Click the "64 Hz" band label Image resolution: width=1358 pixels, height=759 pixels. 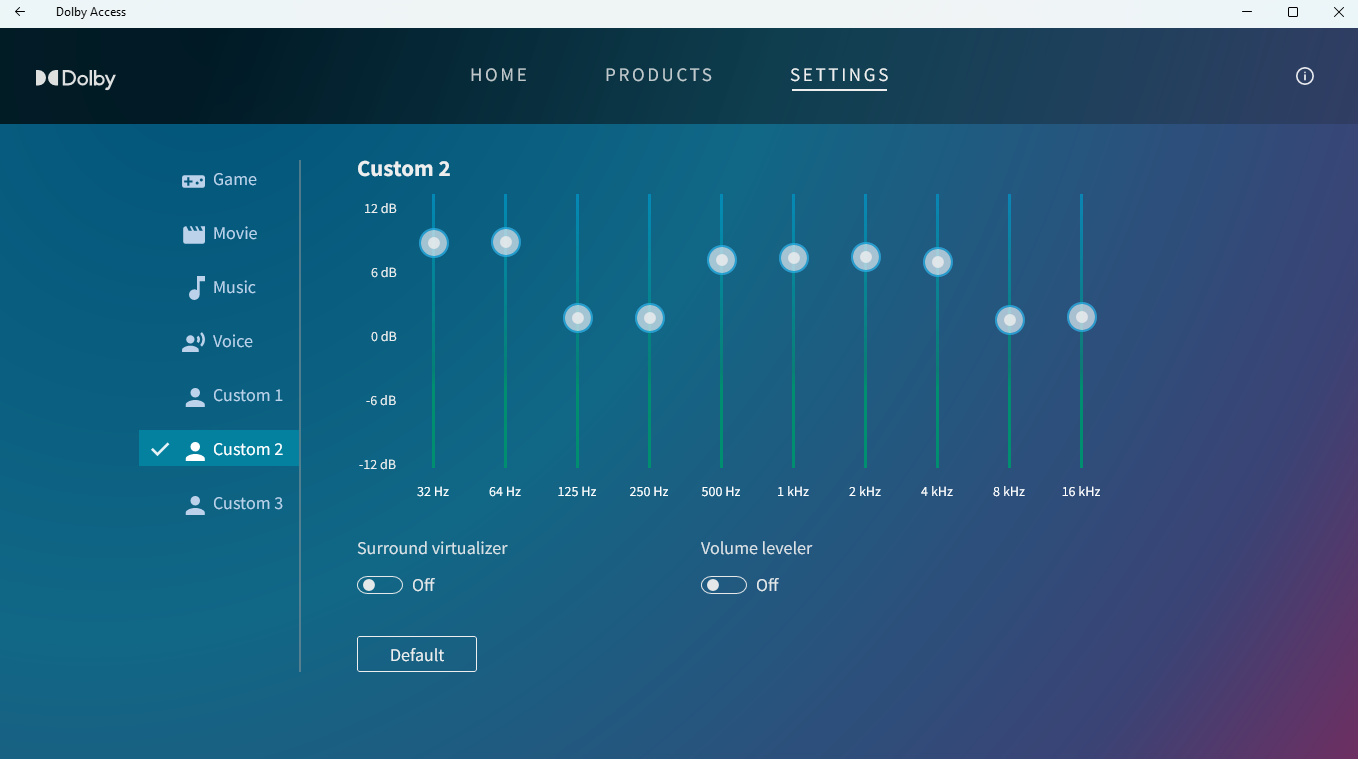(x=505, y=491)
